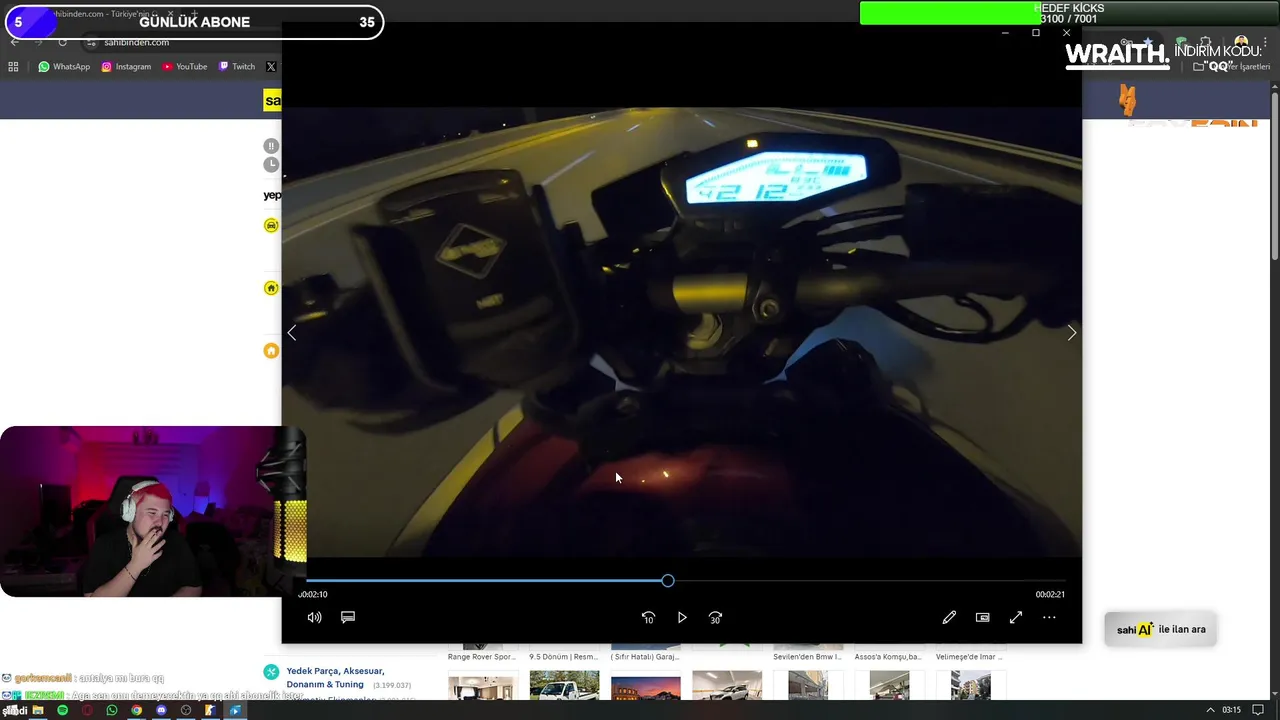Click the yellow car category icon in sidebar
This screenshot has height=720, width=1280.
271,226
